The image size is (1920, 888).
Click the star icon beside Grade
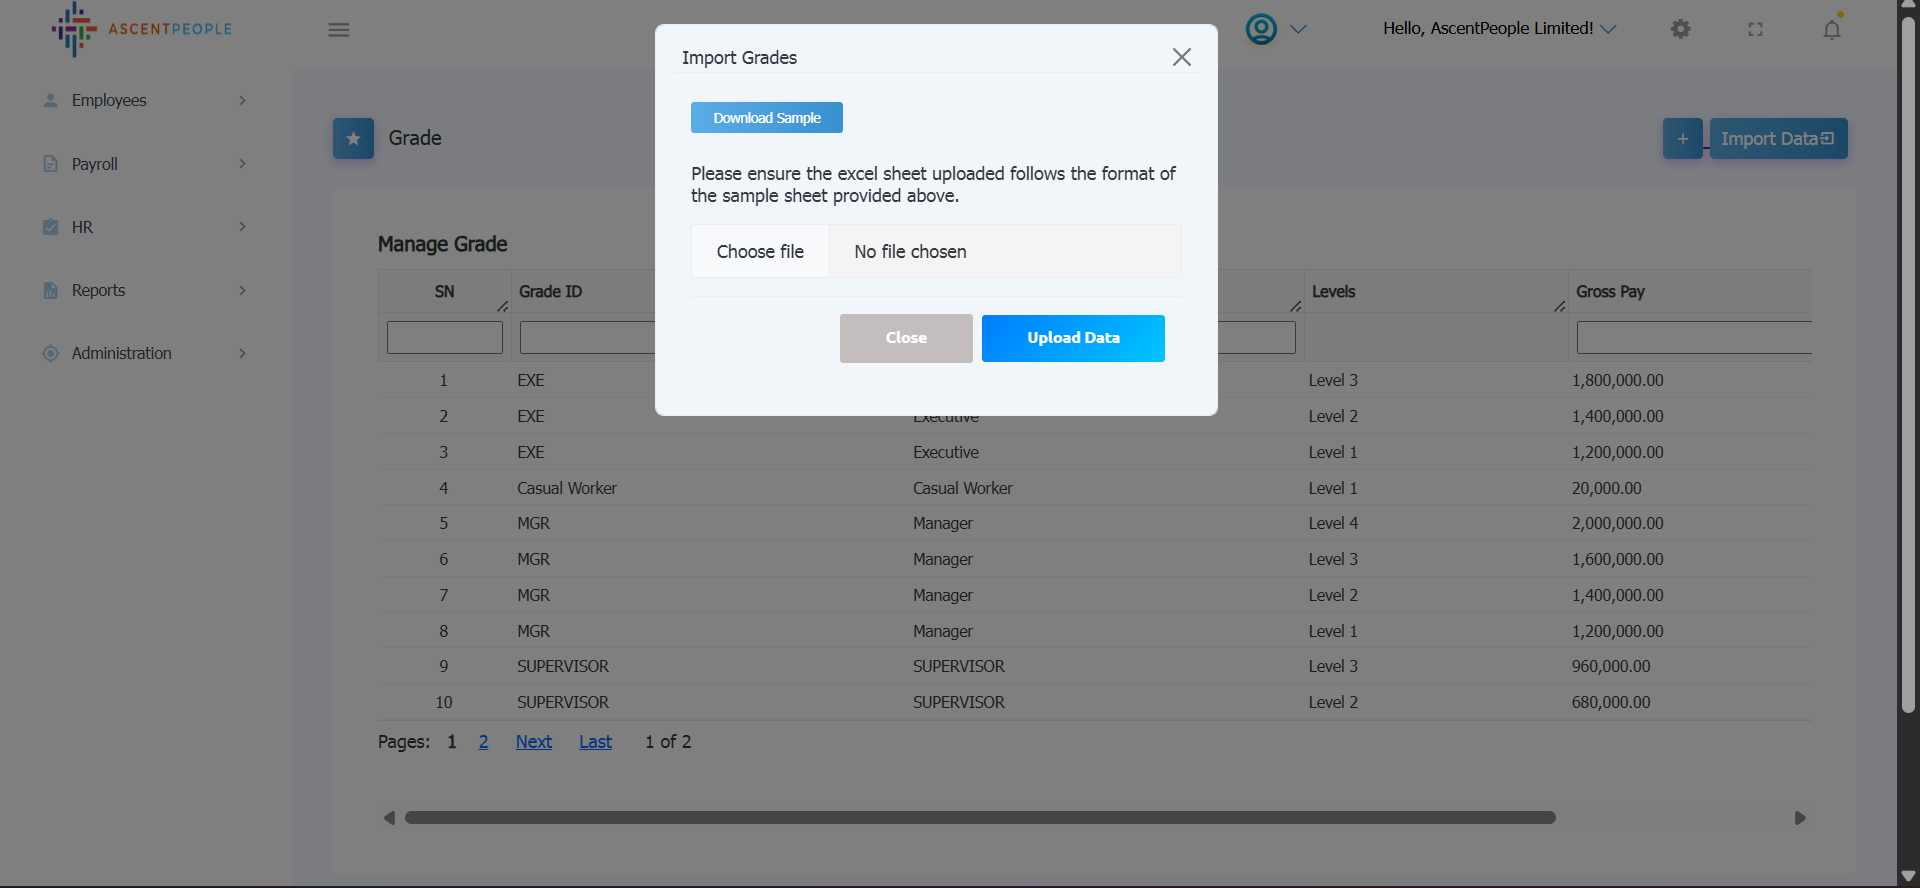(x=353, y=139)
